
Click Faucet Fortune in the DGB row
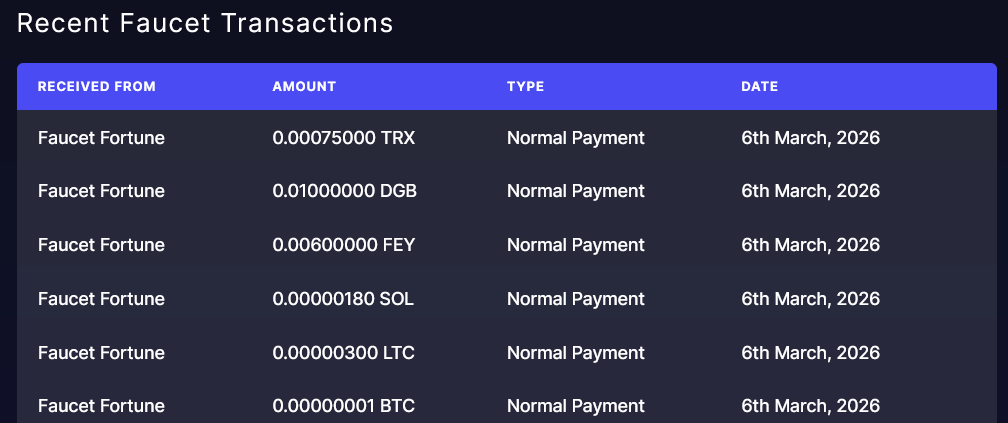101,191
